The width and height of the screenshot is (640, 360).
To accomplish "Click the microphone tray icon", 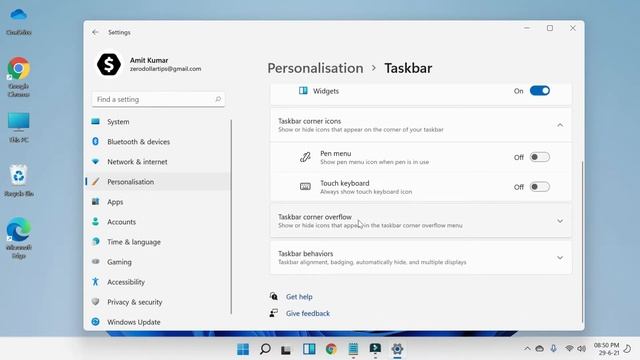I will click(x=553, y=349).
